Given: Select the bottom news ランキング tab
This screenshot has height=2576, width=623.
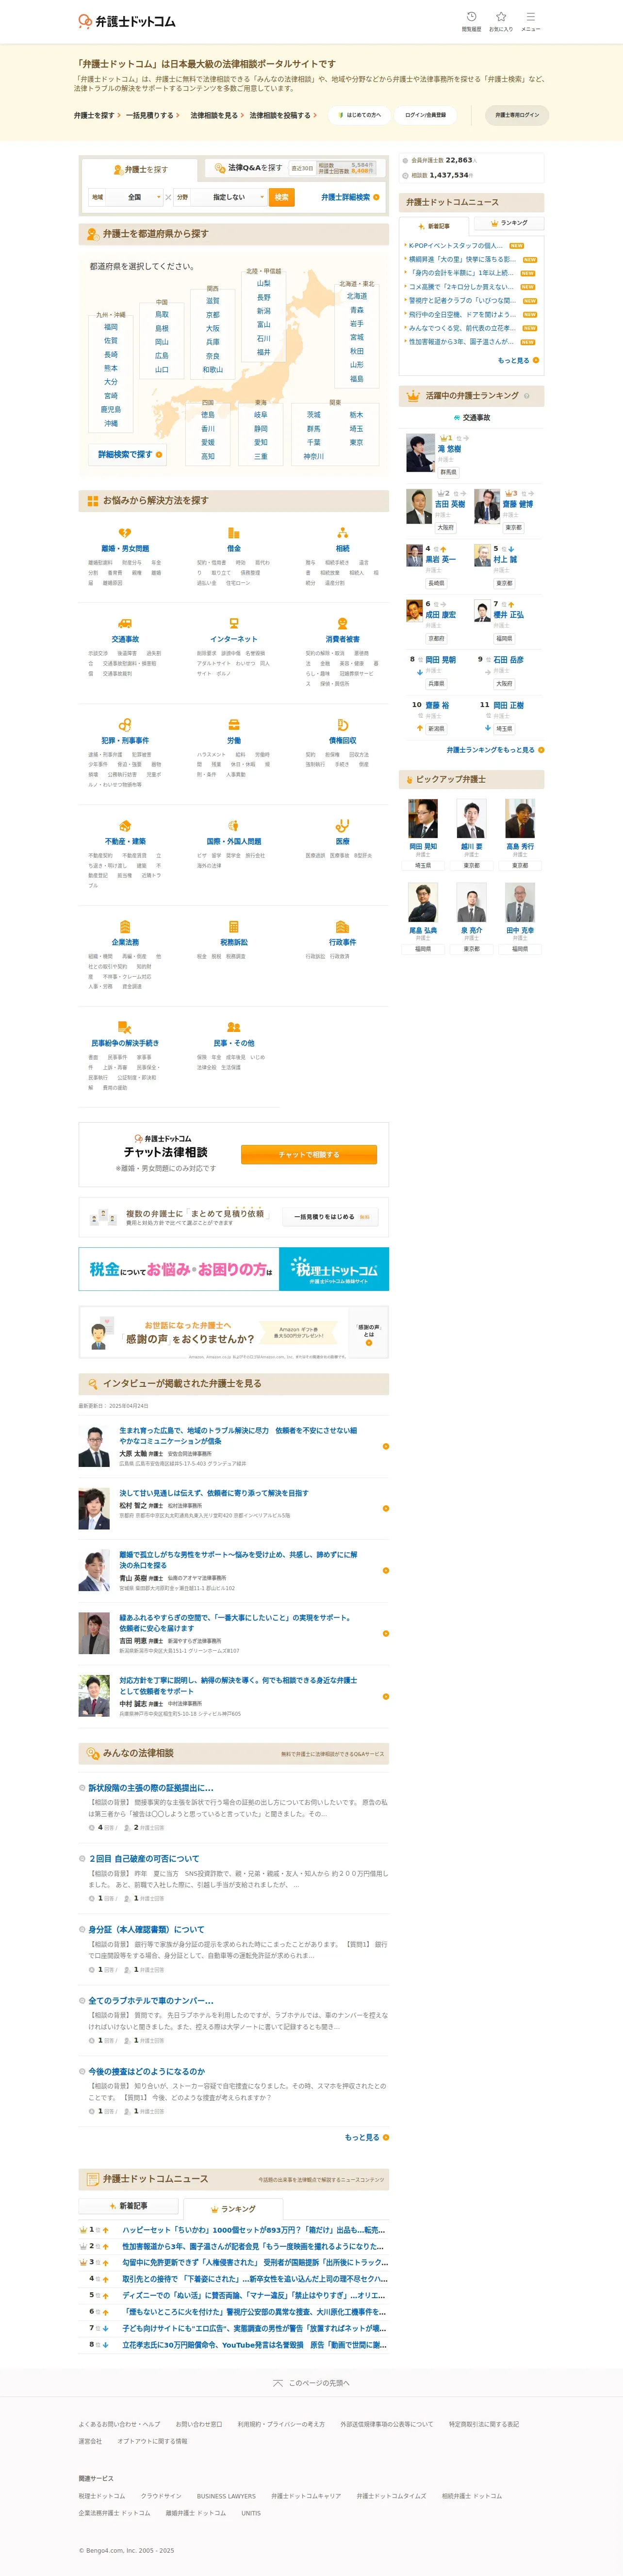Looking at the screenshot, I should (x=233, y=2208).
